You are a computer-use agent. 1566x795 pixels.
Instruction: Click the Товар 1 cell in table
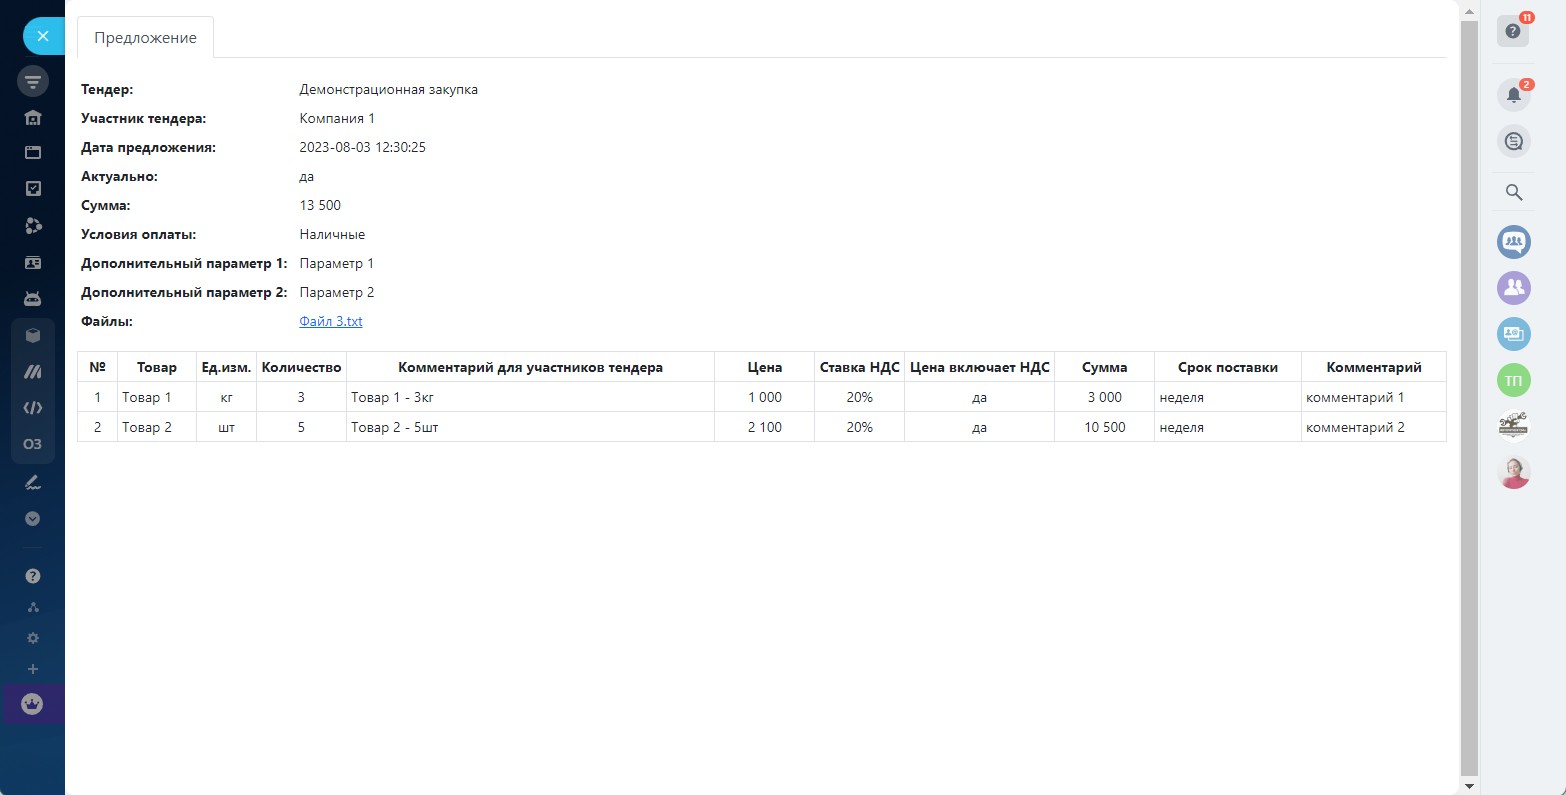coord(147,397)
